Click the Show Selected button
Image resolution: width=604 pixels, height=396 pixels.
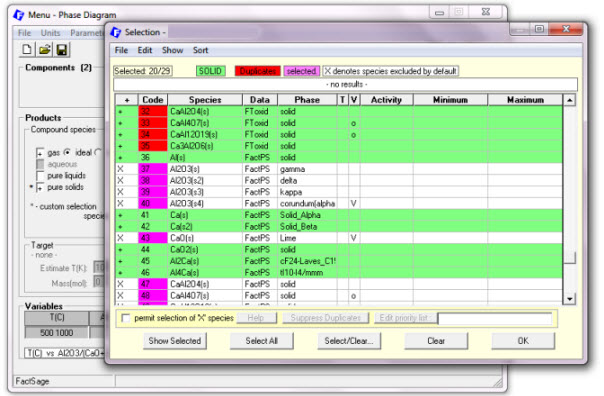click(175, 341)
